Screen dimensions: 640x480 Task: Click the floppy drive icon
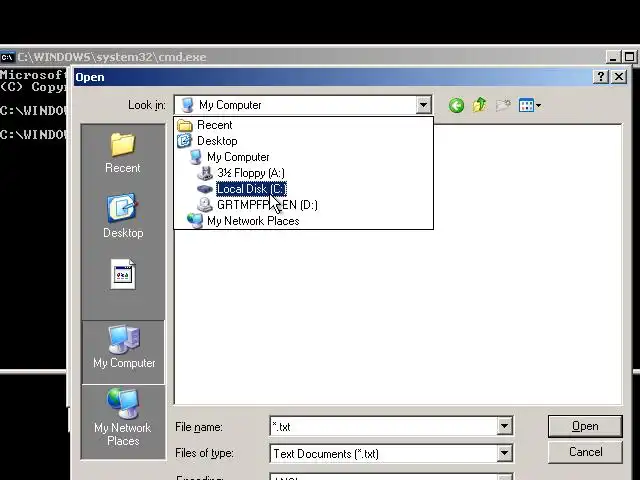[x=205, y=173]
